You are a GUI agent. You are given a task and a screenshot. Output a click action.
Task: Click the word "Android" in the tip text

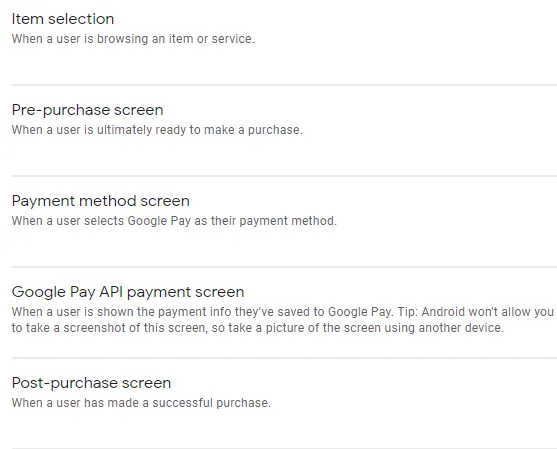[443, 312]
